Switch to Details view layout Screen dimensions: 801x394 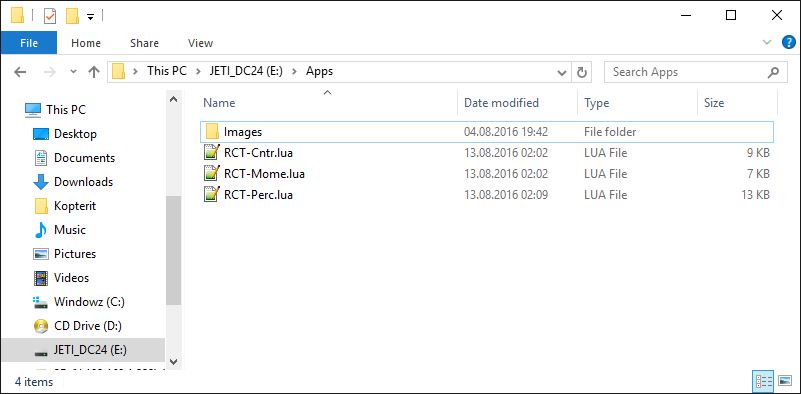pos(763,381)
